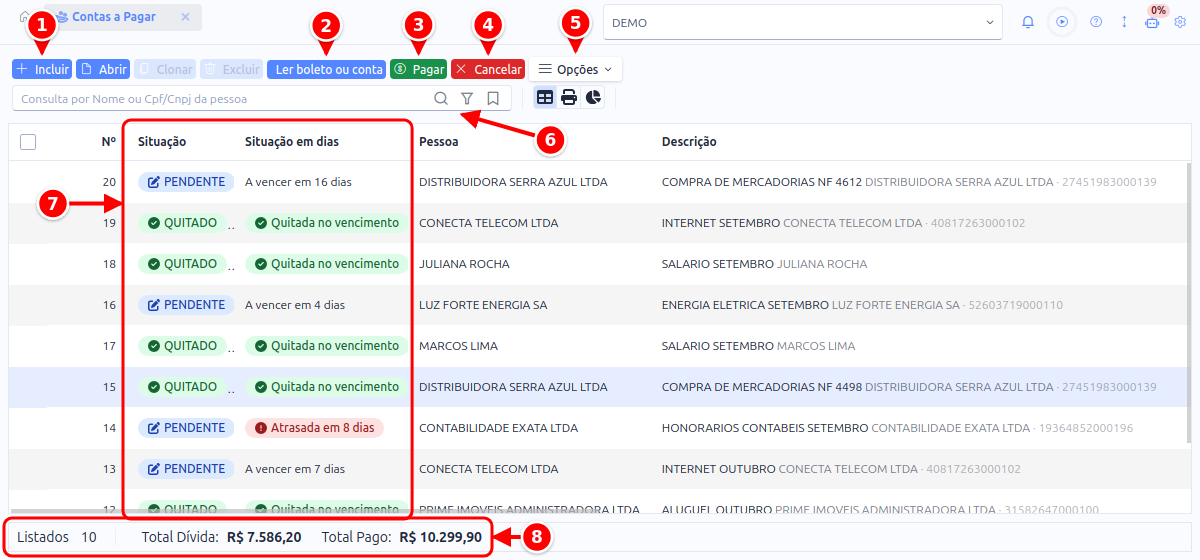1200x560 pixels.
Task: Go to home via house icon
Action: click(25, 17)
